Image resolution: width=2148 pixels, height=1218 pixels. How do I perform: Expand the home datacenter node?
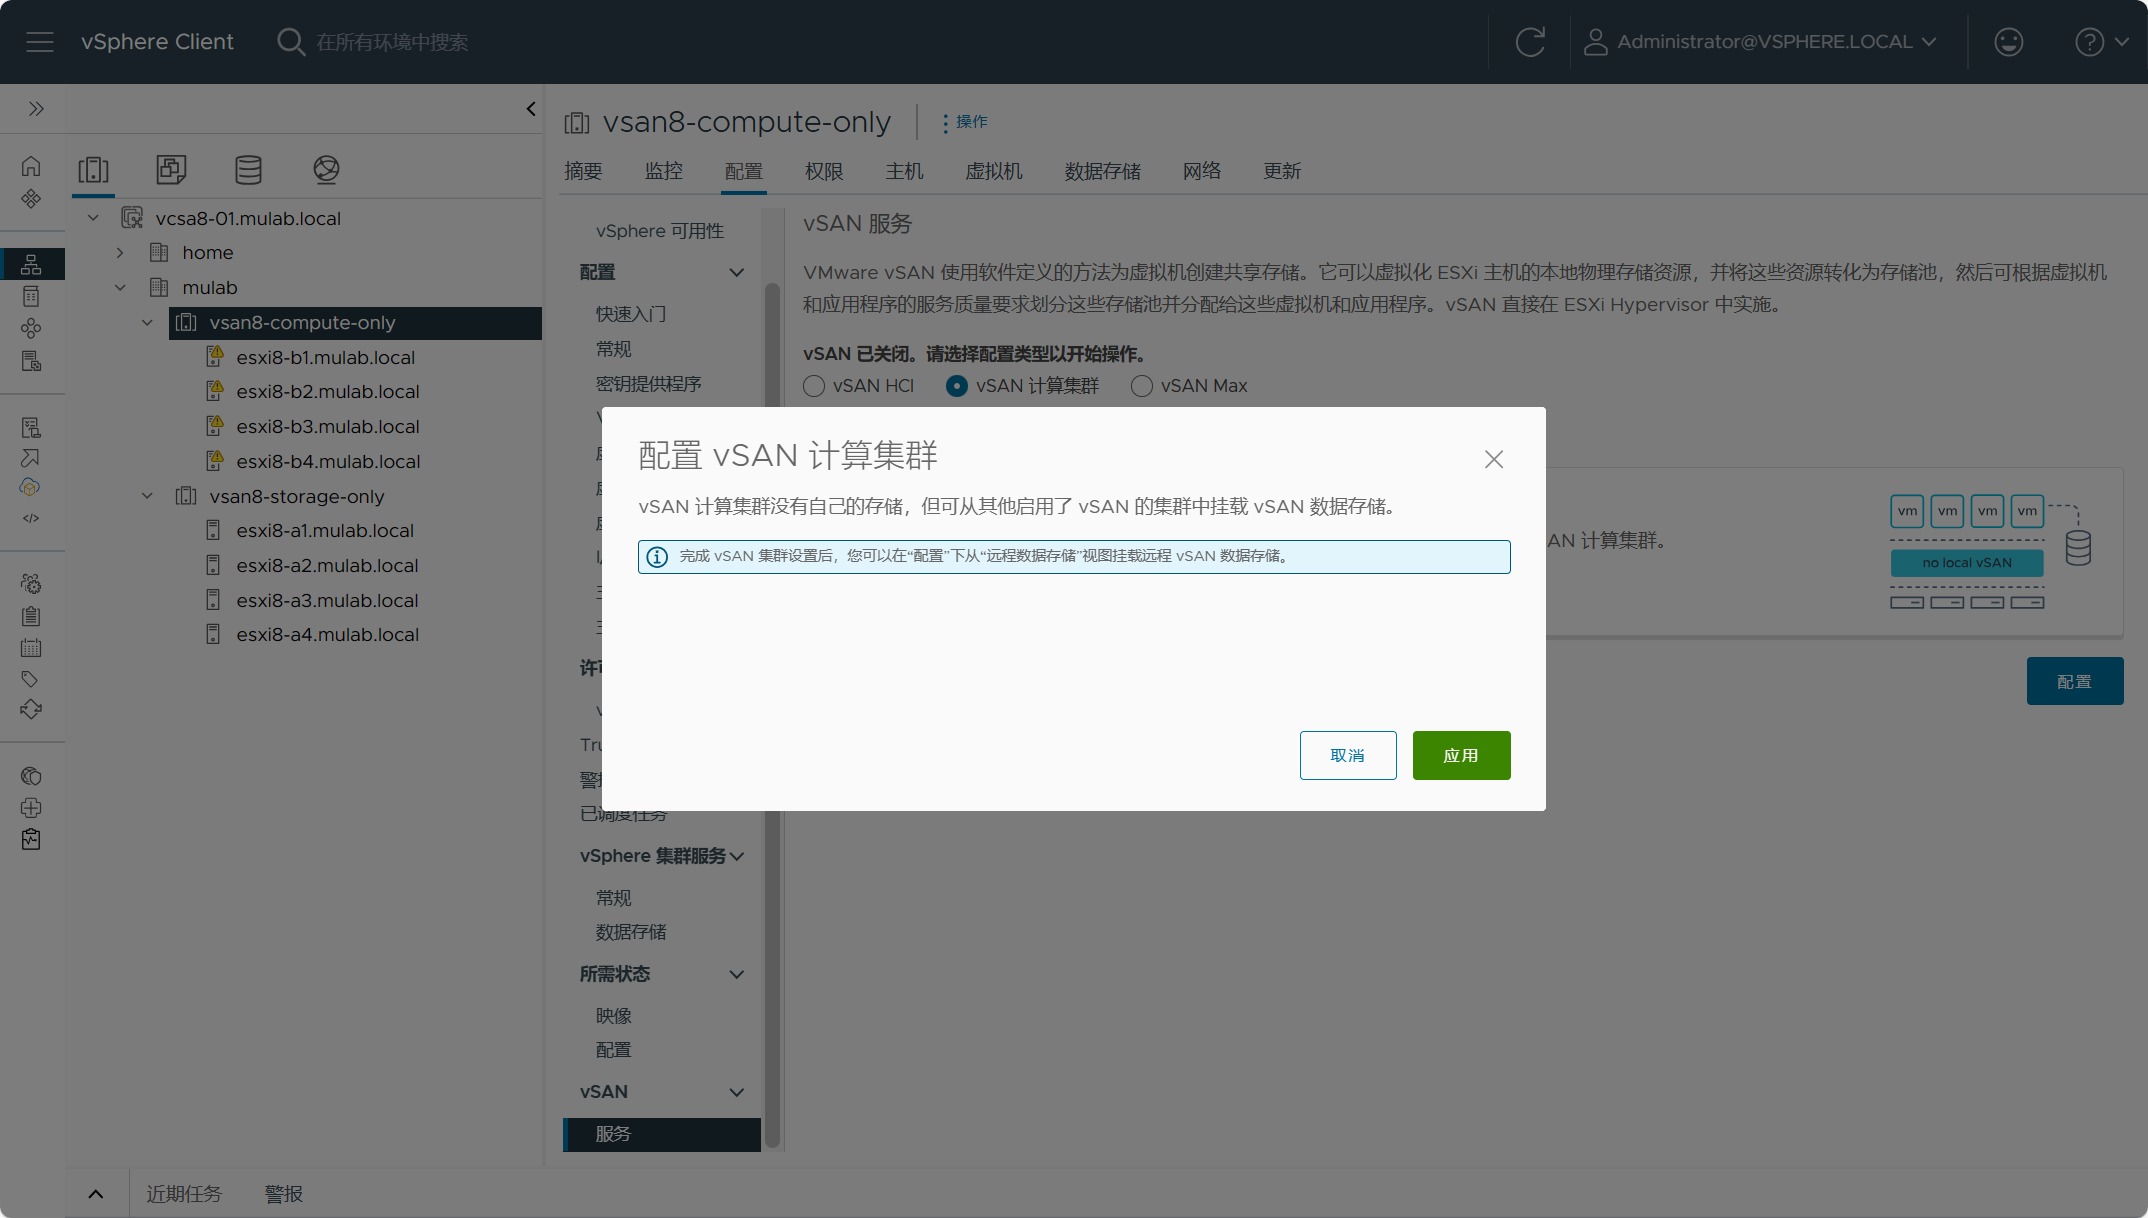[120, 253]
